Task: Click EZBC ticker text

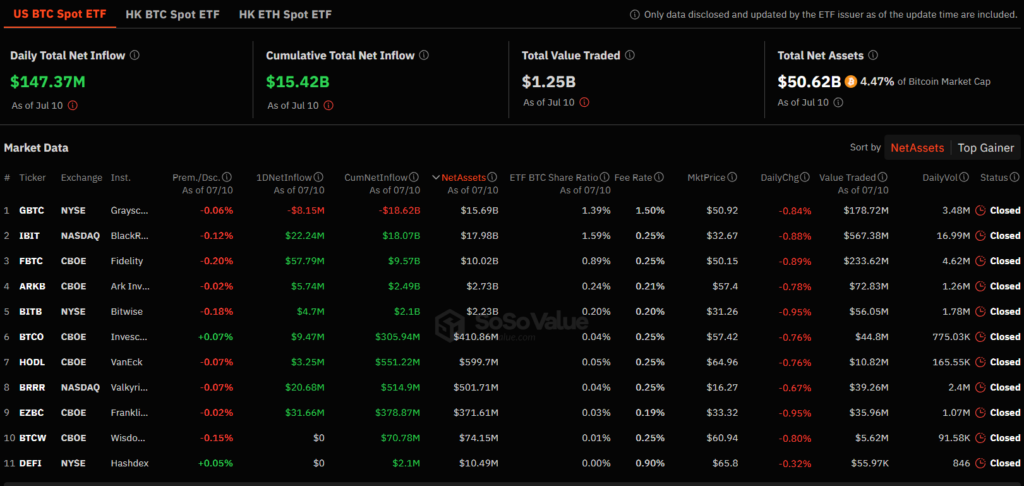Action: click(x=31, y=413)
